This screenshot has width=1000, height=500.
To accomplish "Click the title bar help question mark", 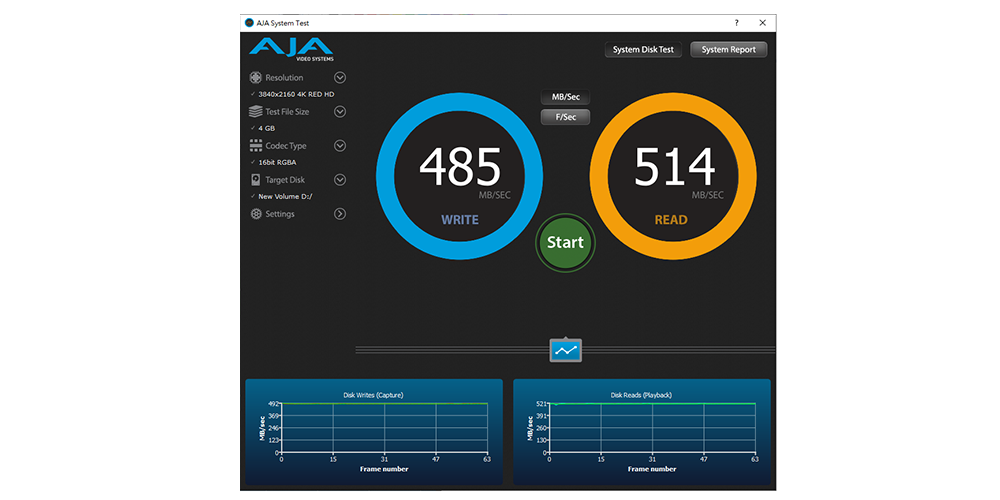I will coord(737,22).
